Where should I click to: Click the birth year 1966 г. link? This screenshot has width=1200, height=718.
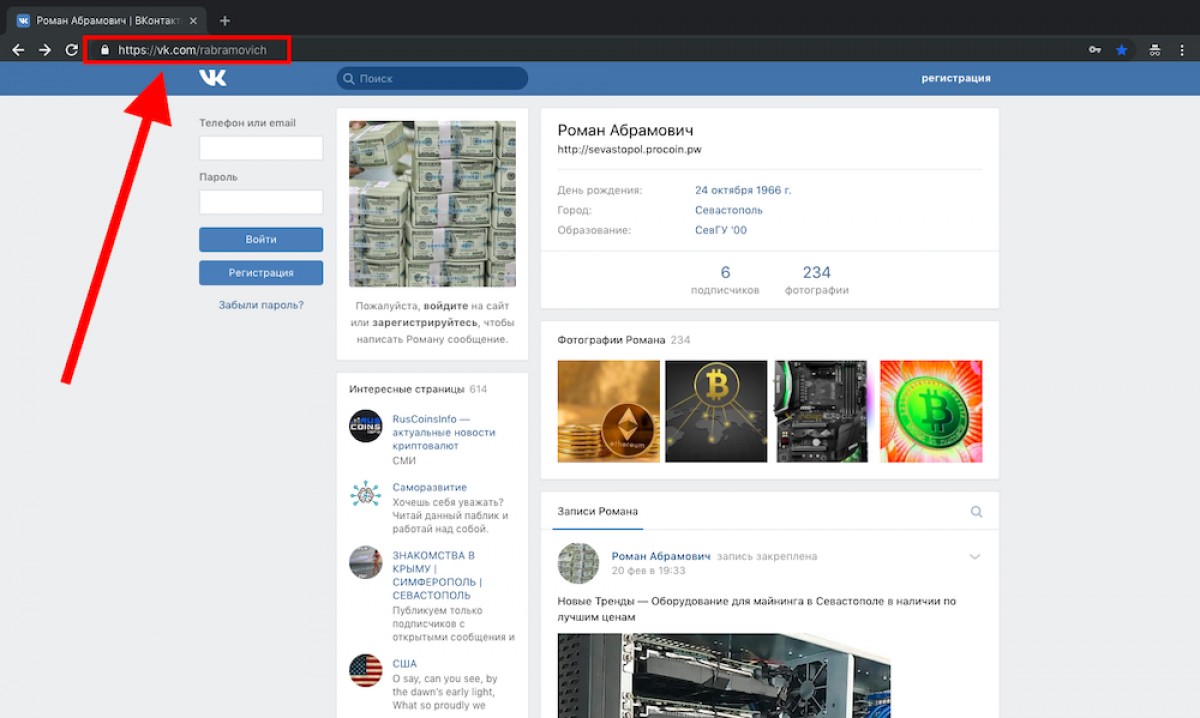(776, 190)
